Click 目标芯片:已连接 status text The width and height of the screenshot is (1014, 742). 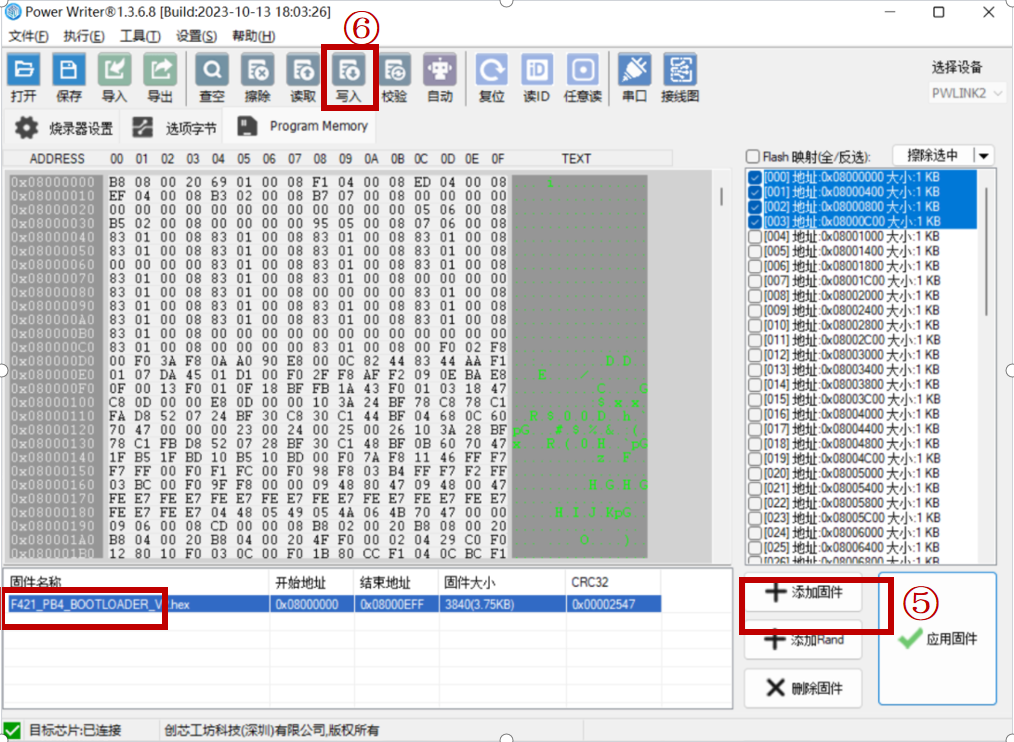pos(74,730)
